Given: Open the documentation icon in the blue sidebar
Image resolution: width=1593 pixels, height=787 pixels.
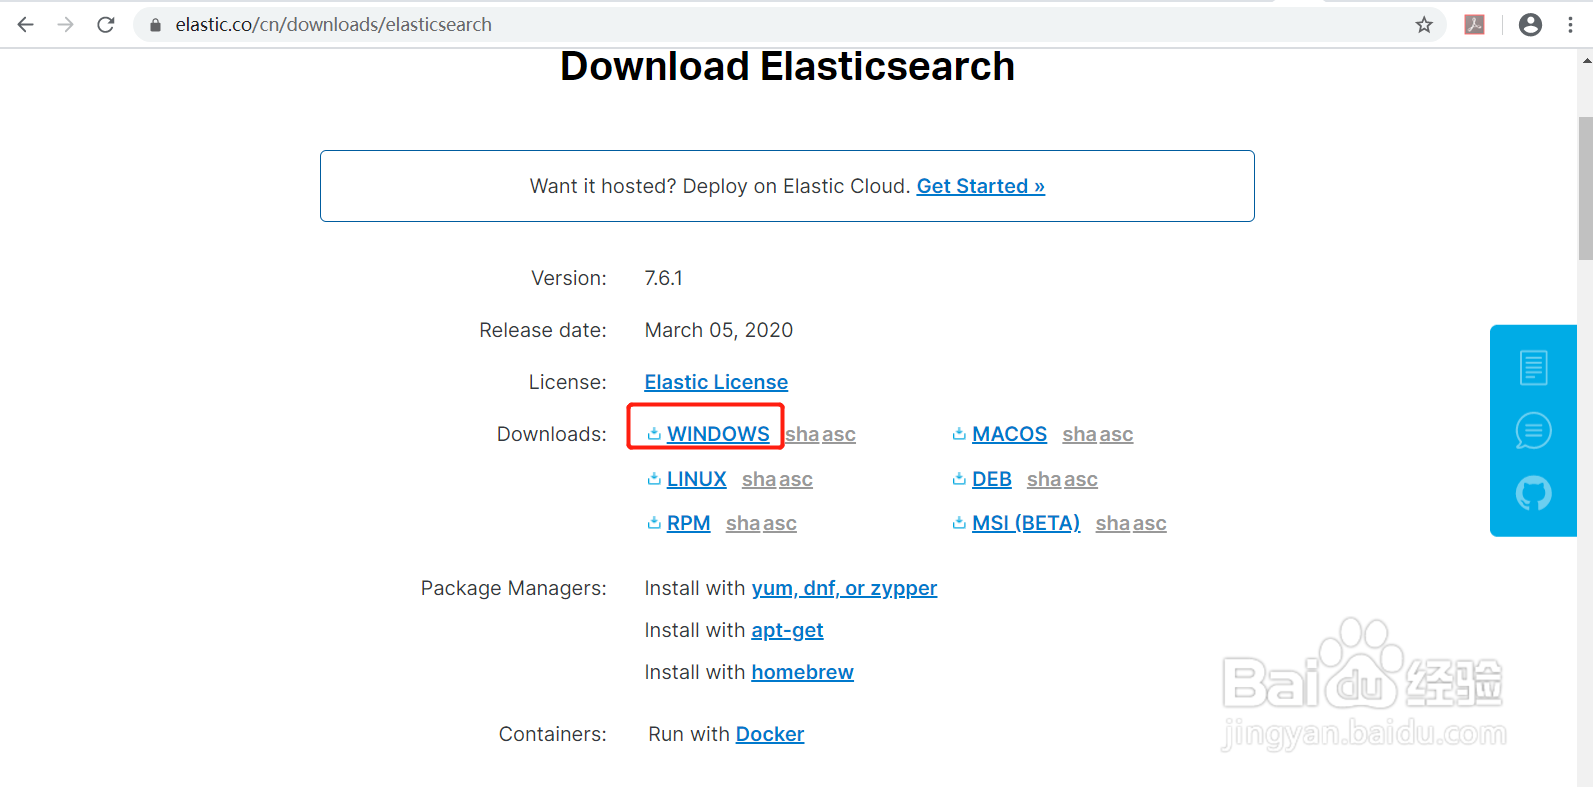Looking at the screenshot, I should [1533, 367].
